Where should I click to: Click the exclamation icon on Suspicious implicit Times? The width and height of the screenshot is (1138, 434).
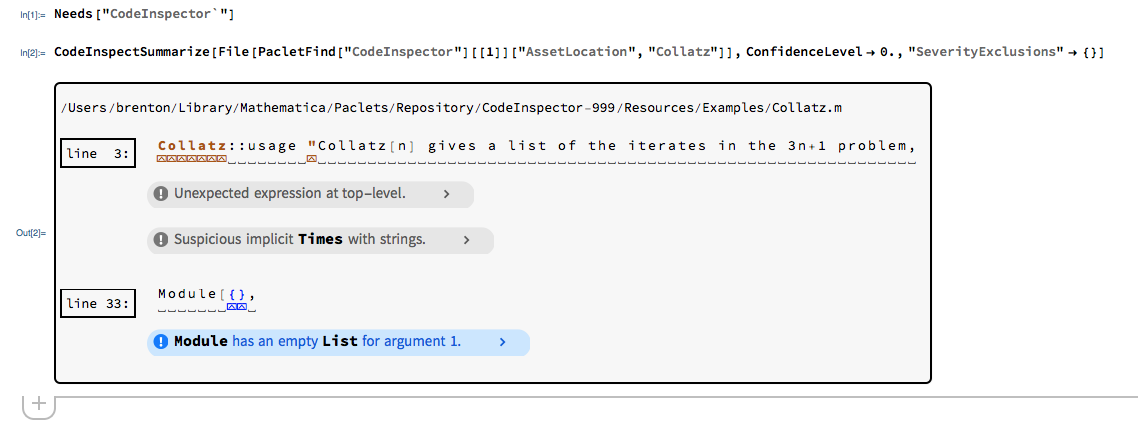[161, 240]
